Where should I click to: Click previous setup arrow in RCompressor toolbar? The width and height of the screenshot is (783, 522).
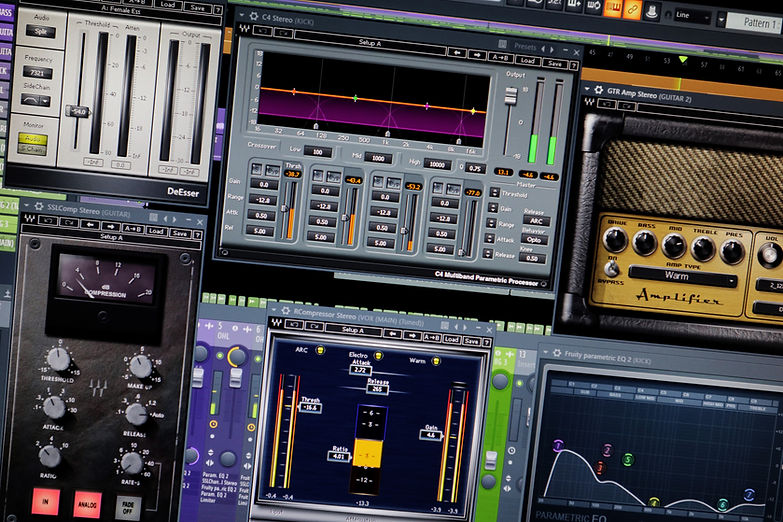click(392, 334)
